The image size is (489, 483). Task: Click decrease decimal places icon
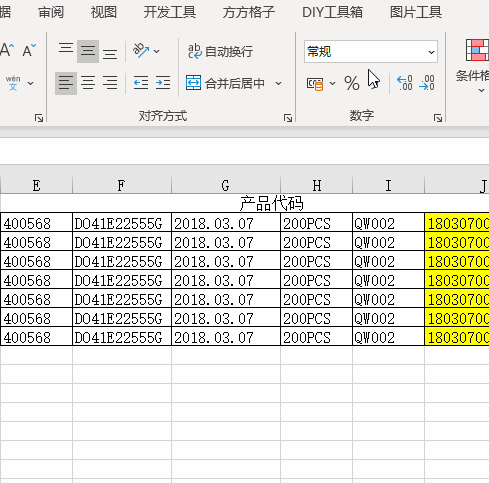427,83
